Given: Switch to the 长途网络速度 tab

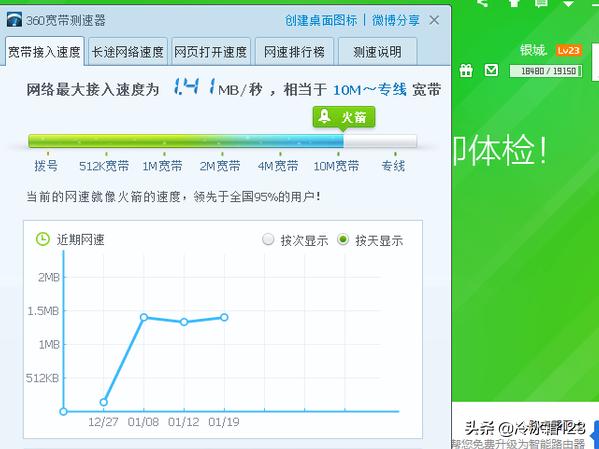Looking at the screenshot, I should 128,52.
